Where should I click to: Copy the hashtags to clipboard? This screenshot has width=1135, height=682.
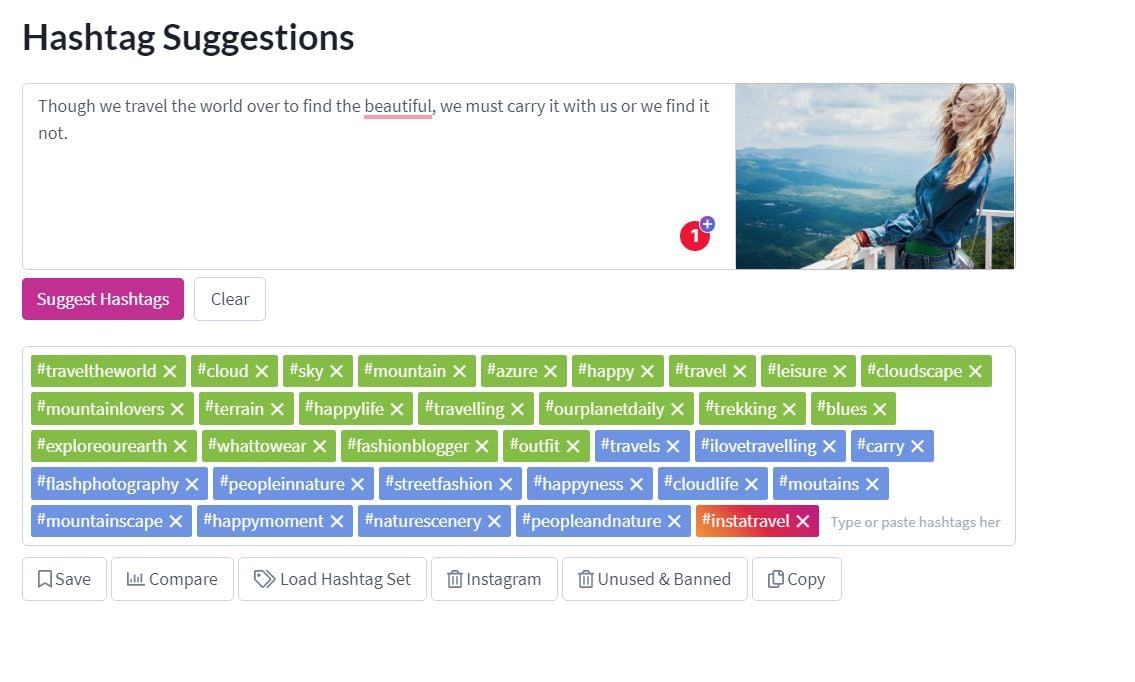pyautogui.click(x=797, y=579)
